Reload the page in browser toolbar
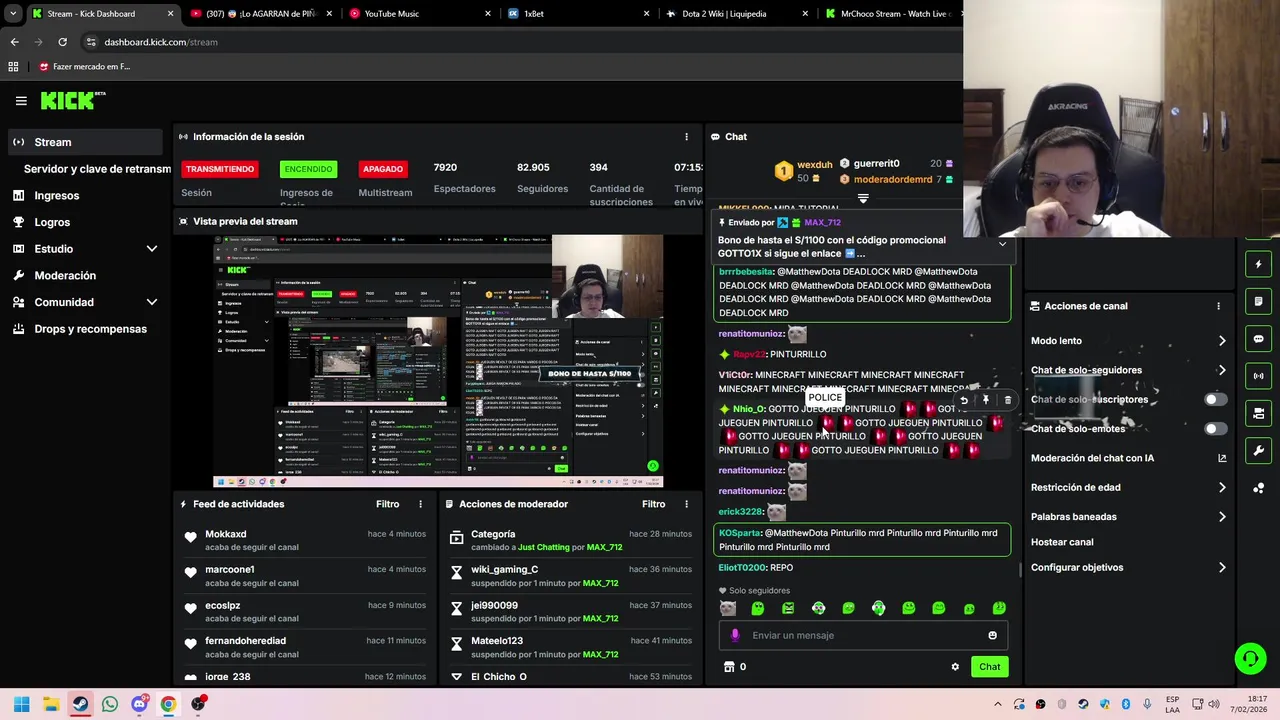 [62, 42]
